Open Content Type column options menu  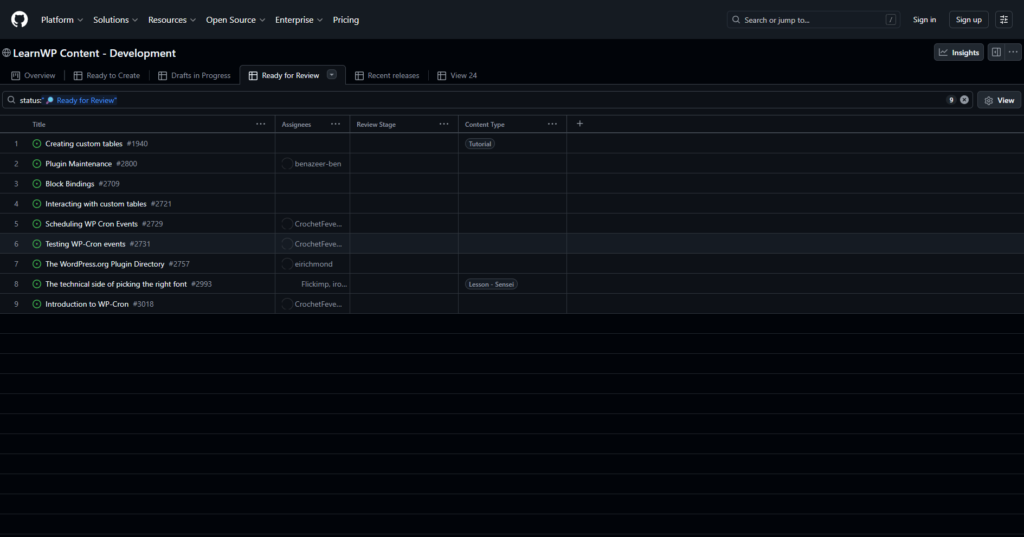click(552, 124)
